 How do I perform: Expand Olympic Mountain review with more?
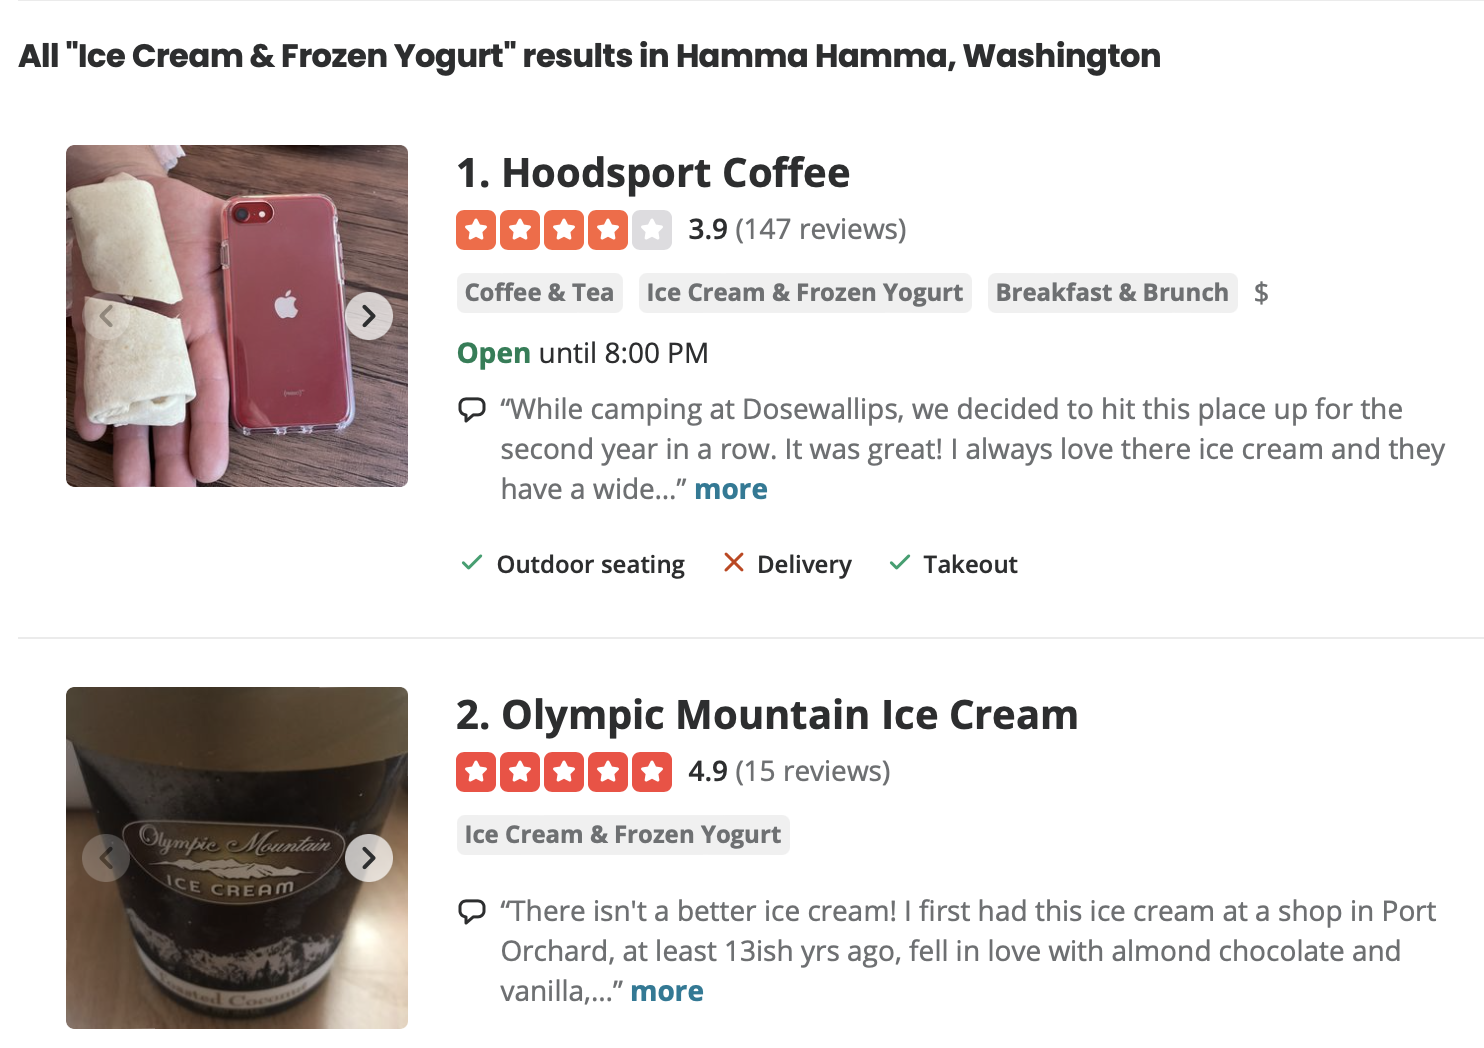point(667,992)
